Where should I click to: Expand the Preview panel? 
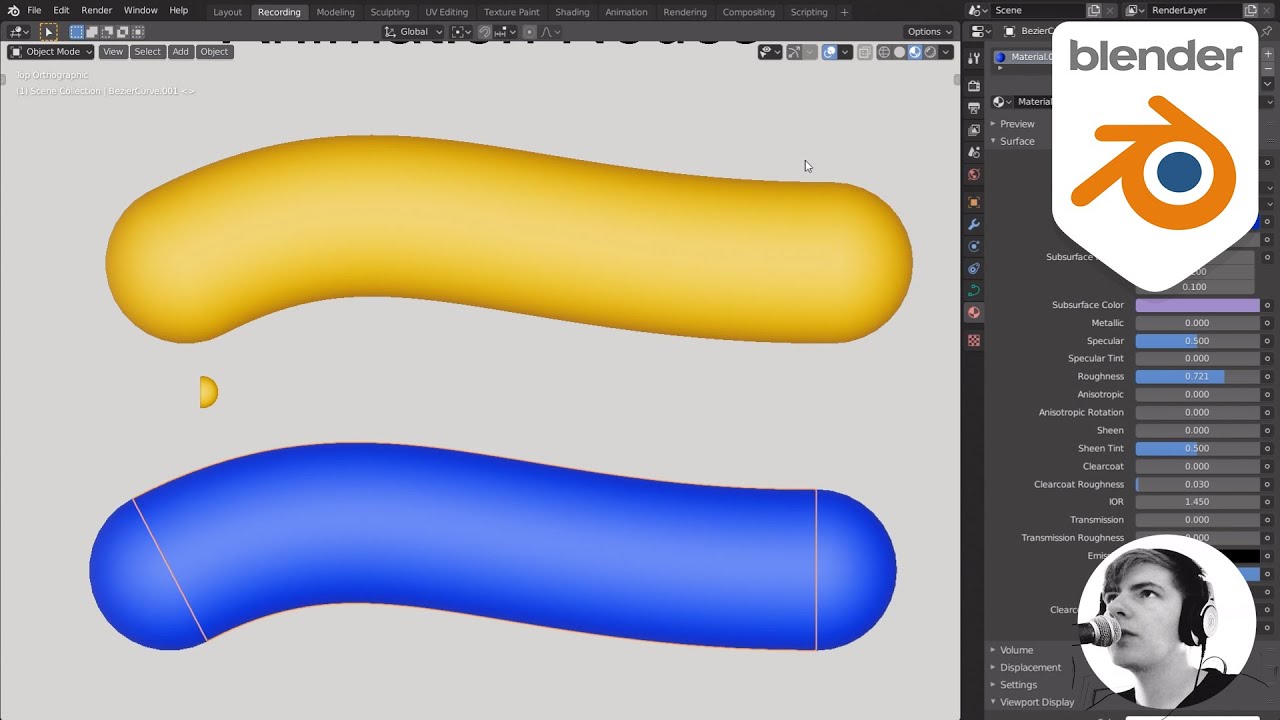tap(1017, 124)
